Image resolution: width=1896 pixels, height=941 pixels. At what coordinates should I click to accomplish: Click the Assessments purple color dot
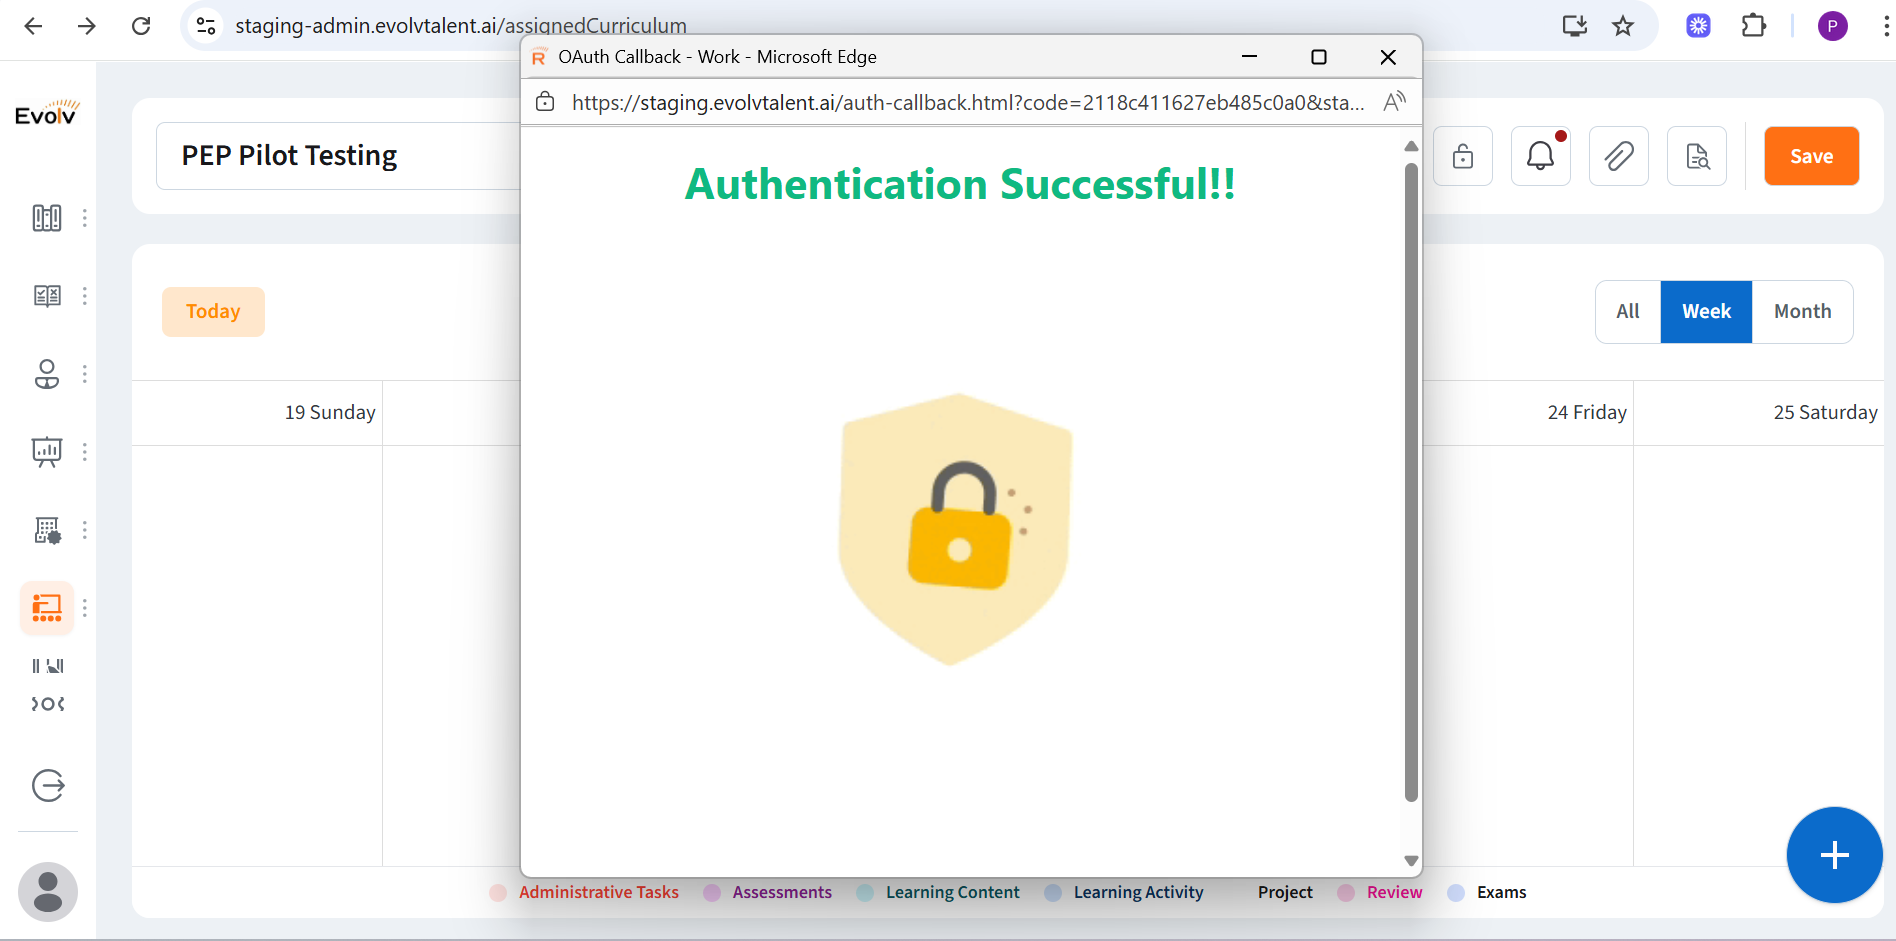click(x=712, y=893)
